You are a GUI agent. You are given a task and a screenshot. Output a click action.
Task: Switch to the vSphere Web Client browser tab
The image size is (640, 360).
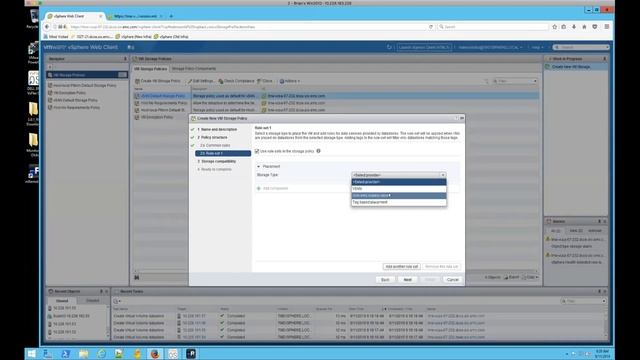[73, 16]
